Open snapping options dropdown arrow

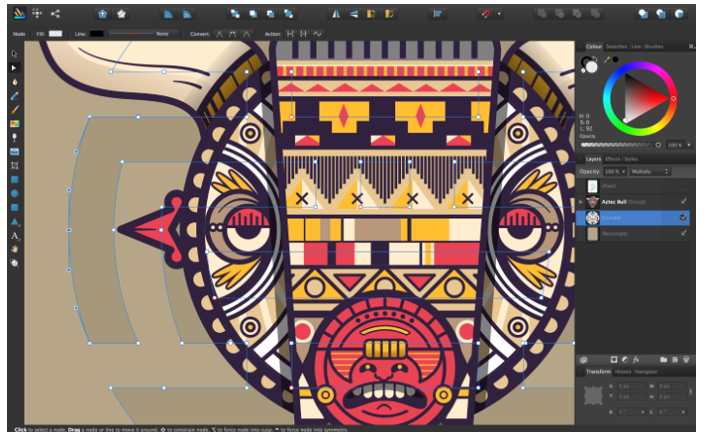coord(500,14)
